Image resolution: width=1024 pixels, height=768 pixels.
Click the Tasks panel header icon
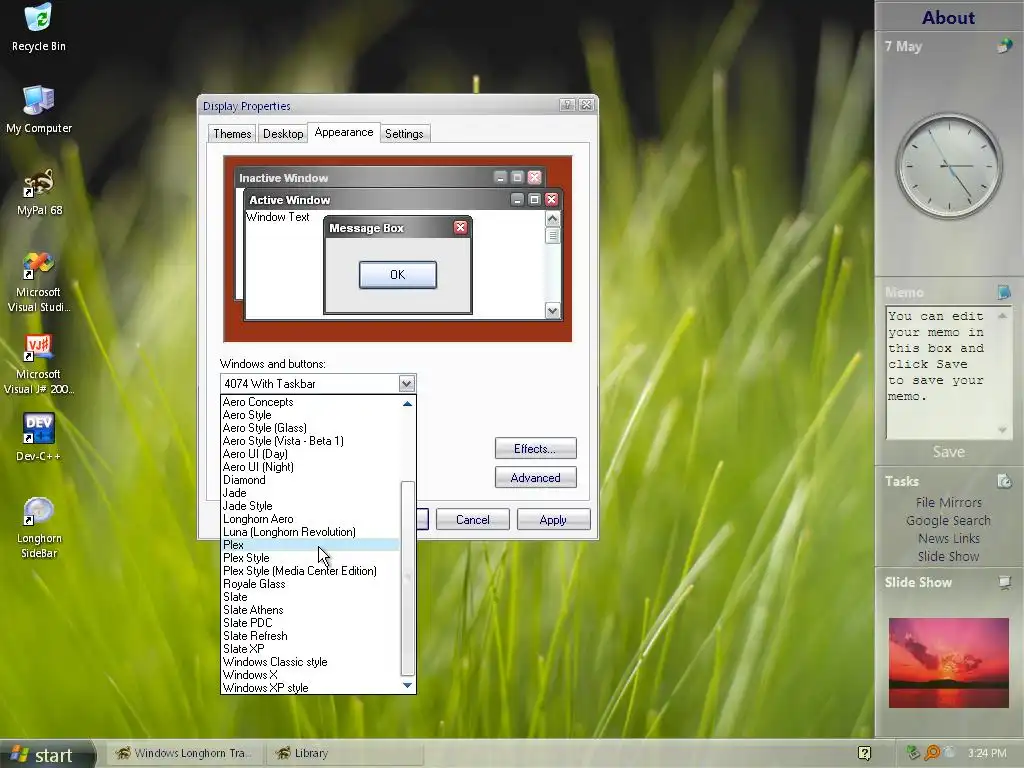coord(1004,481)
